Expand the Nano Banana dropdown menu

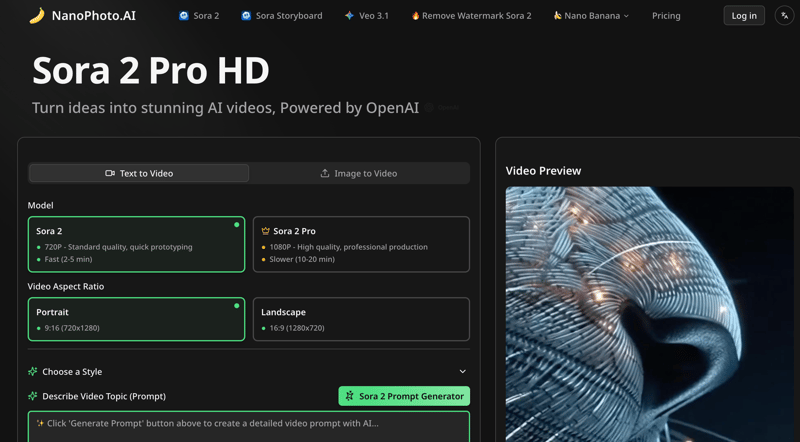click(591, 16)
